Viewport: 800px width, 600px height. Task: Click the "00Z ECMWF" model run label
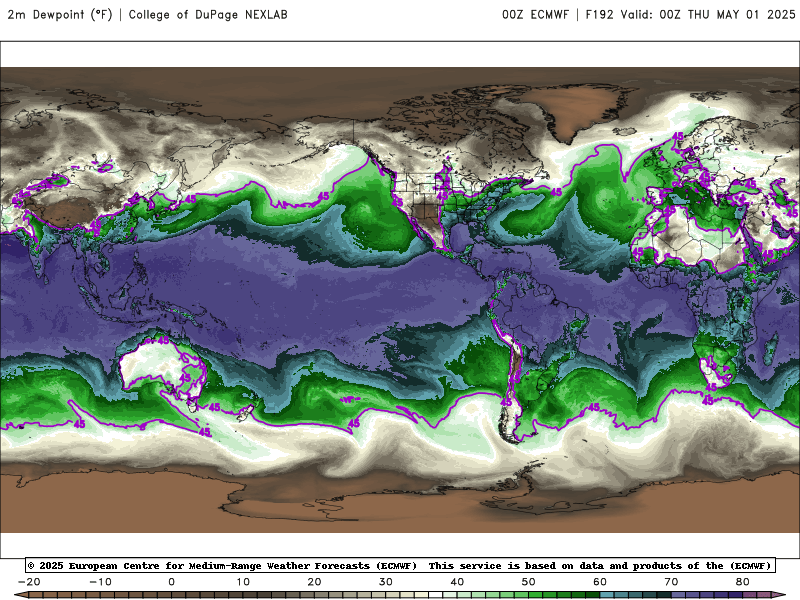point(535,15)
